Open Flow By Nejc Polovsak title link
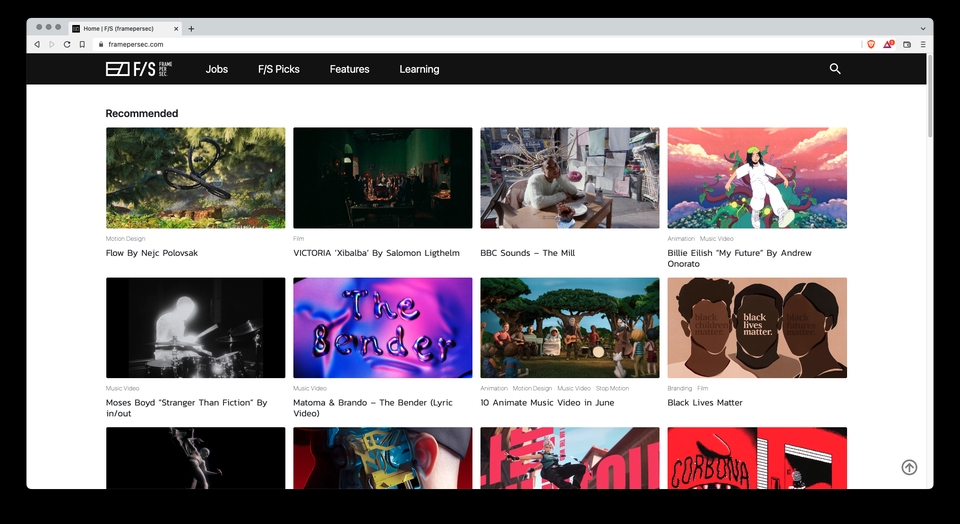The width and height of the screenshot is (960, 524). (x=152, y=253)
